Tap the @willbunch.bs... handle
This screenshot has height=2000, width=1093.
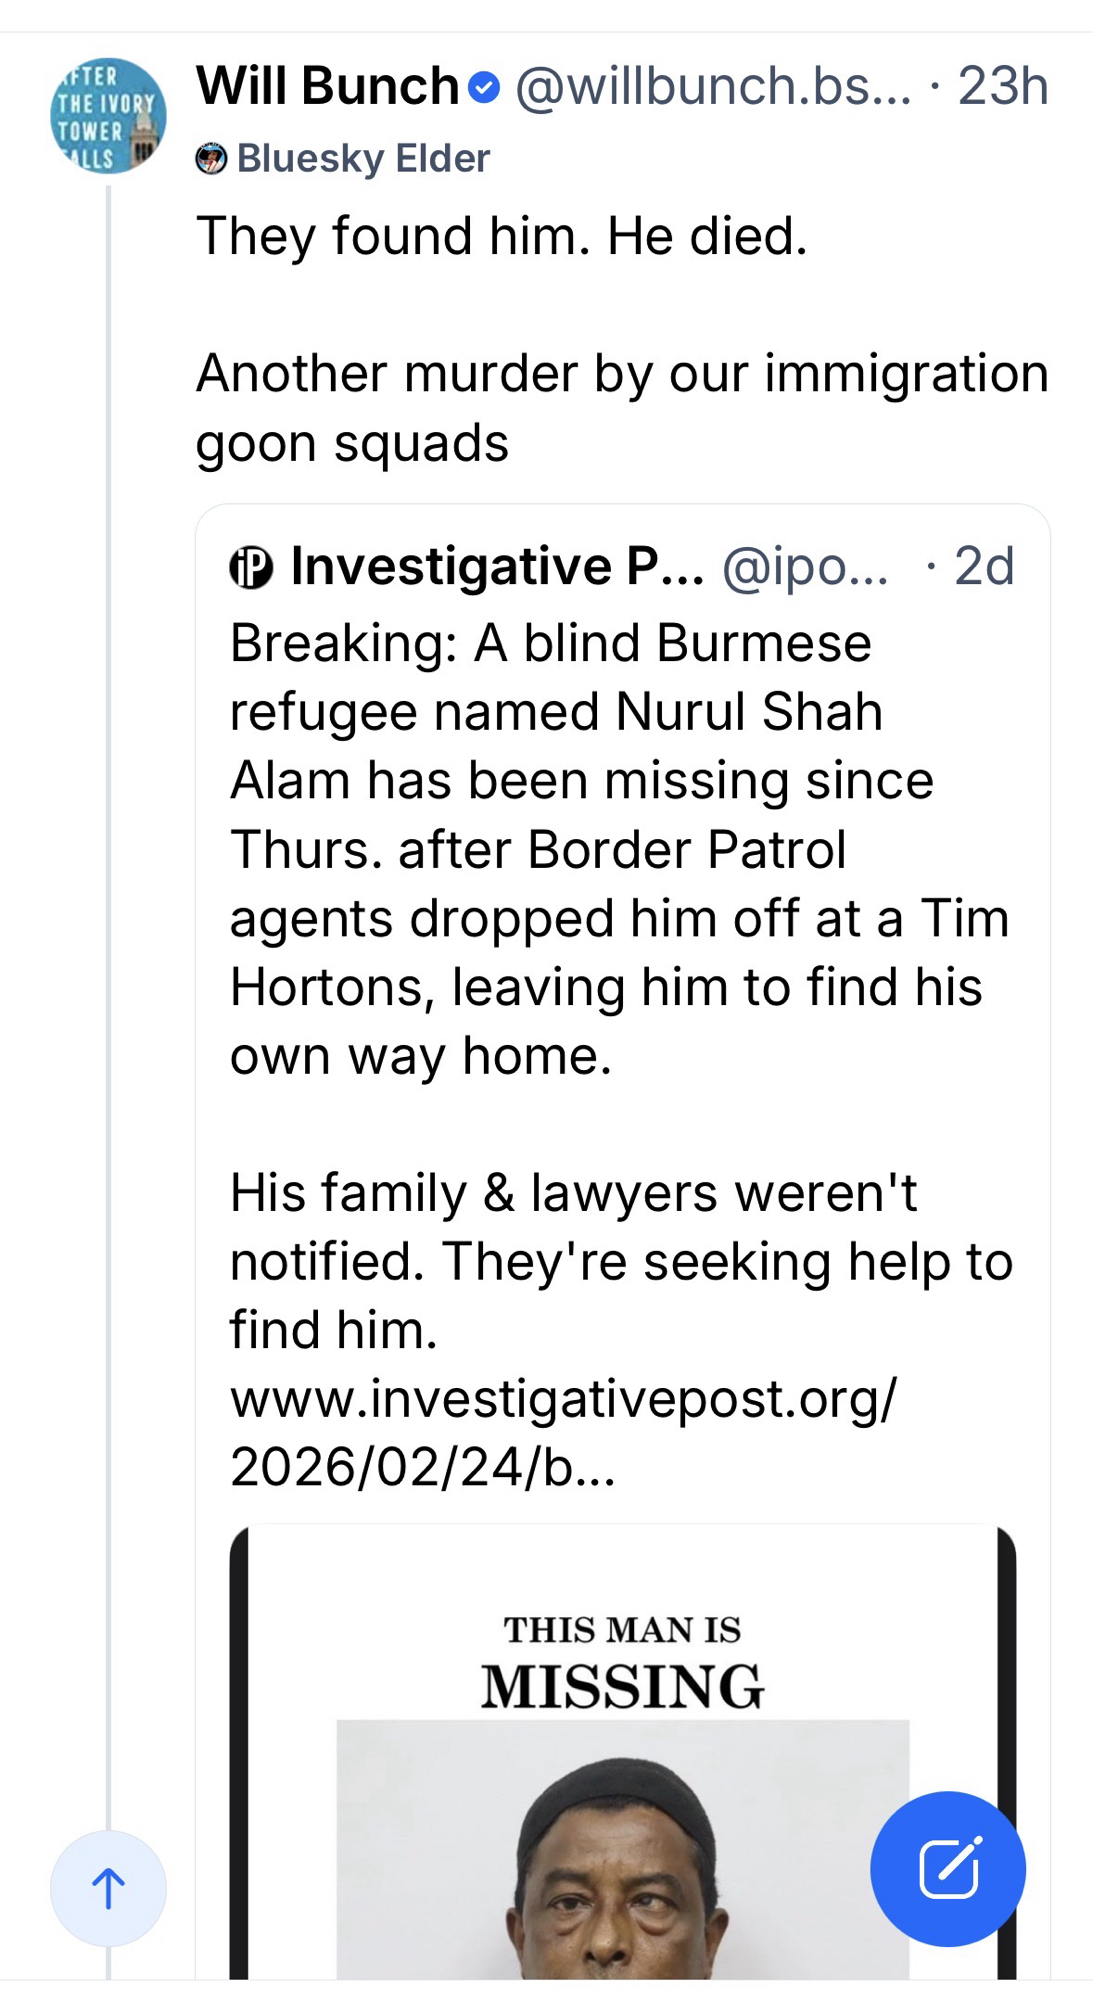(x=712, y=87)
